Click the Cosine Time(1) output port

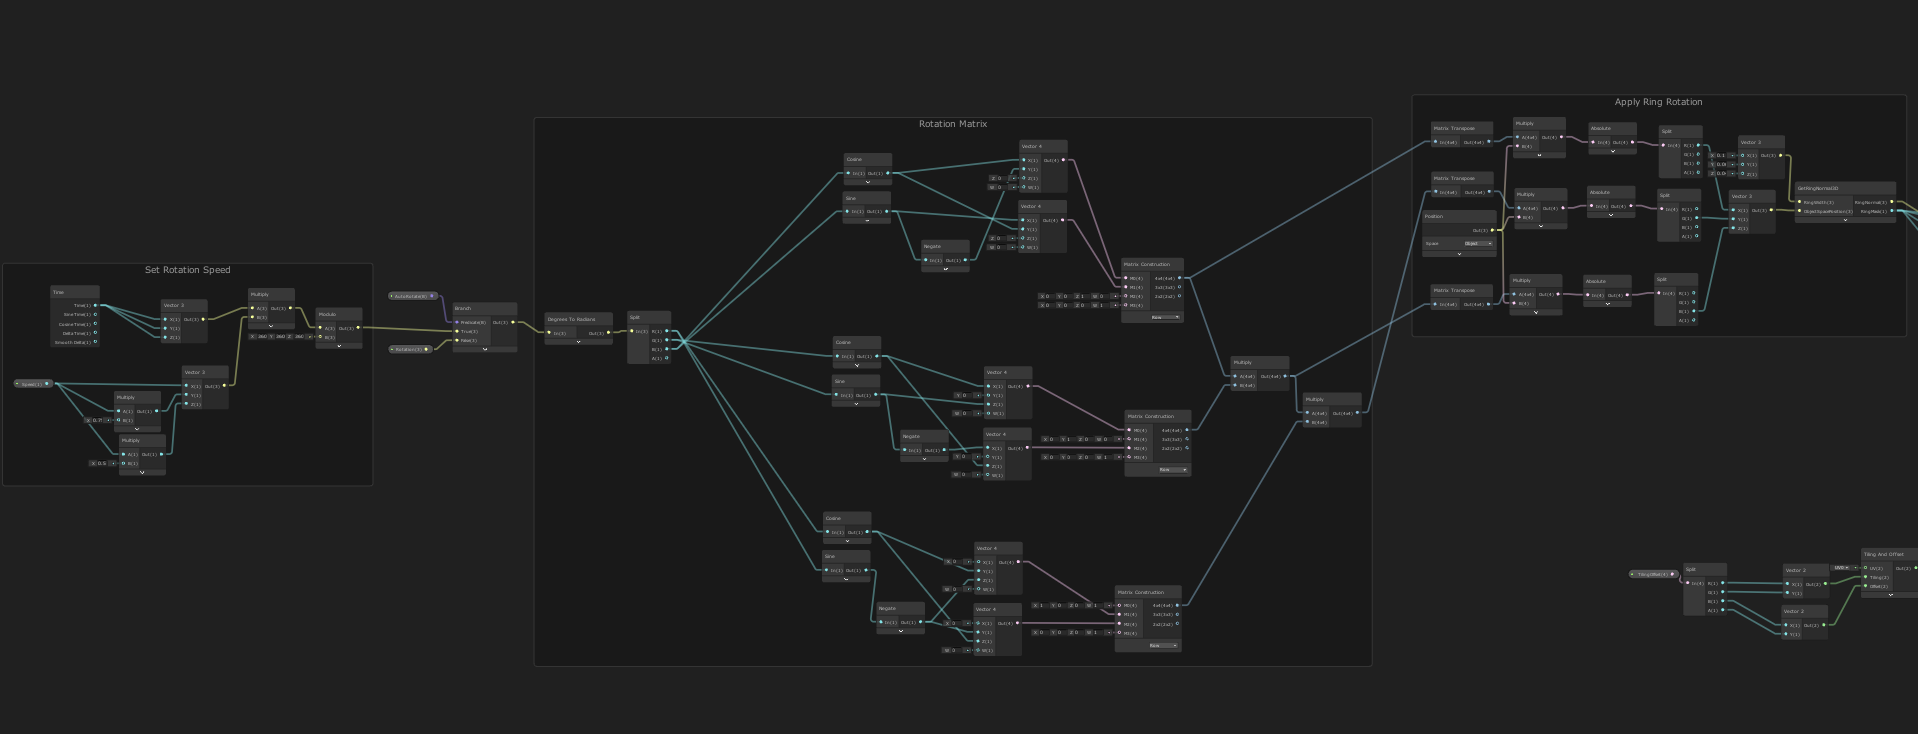click(x=95, y=323)
